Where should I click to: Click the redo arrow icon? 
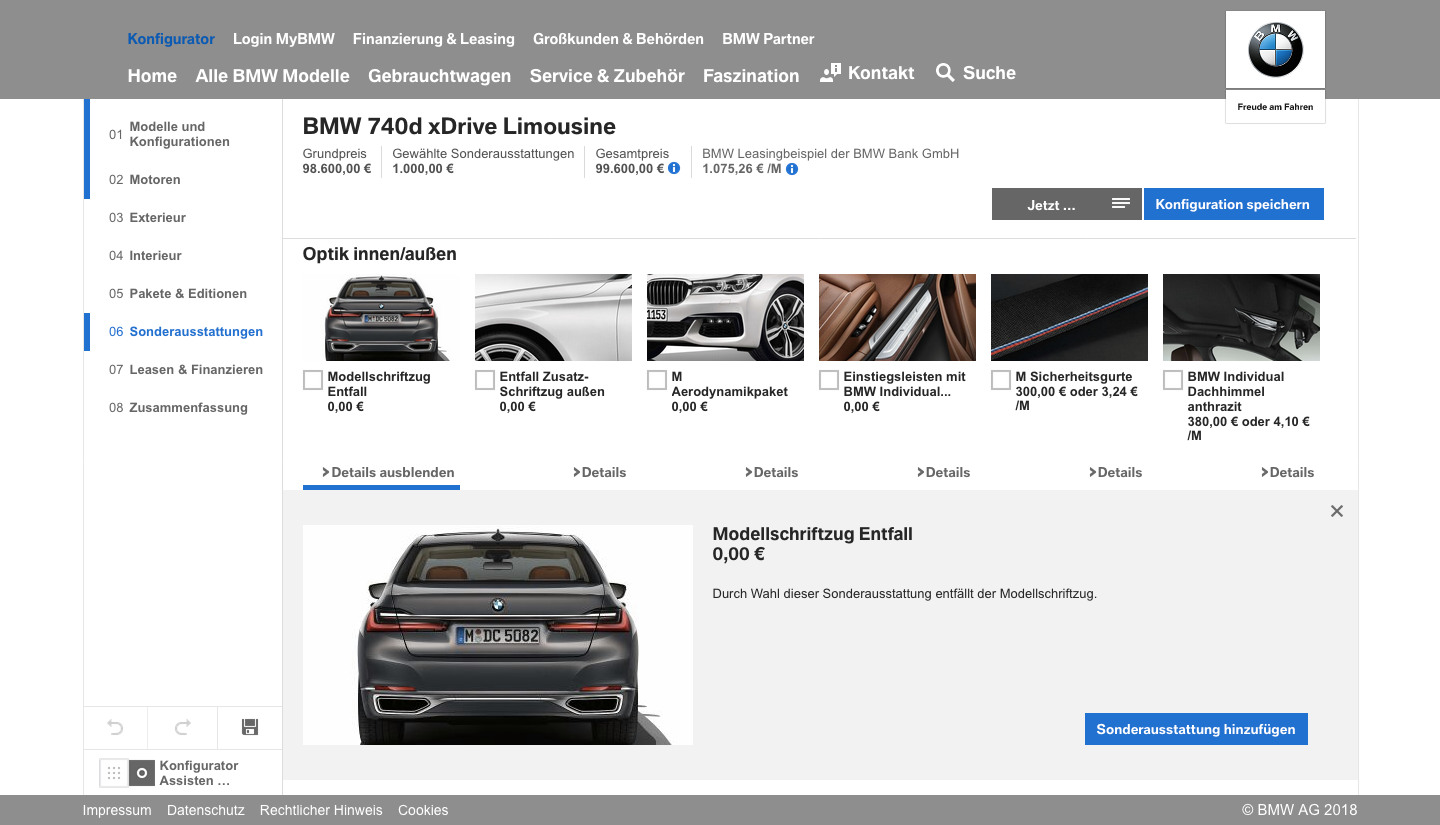182,728
